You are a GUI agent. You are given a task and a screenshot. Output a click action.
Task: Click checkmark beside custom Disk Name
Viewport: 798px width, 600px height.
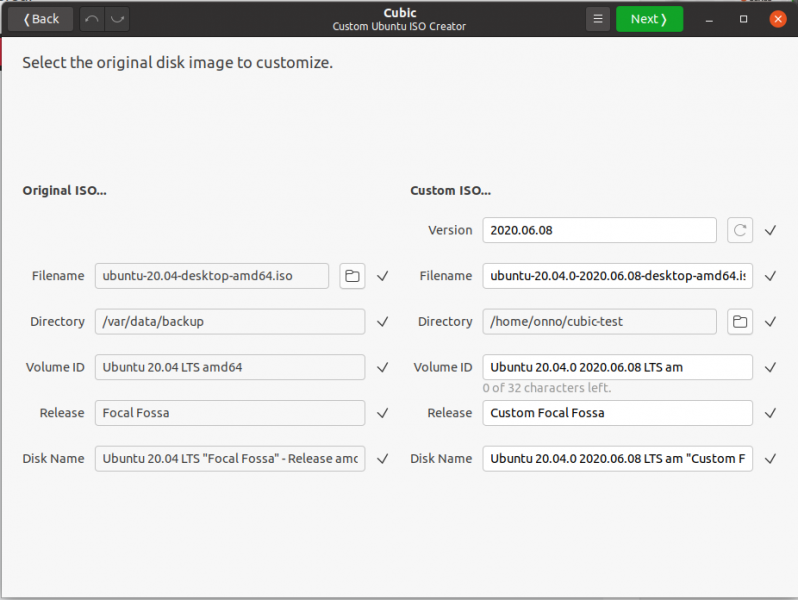(770, 459)
